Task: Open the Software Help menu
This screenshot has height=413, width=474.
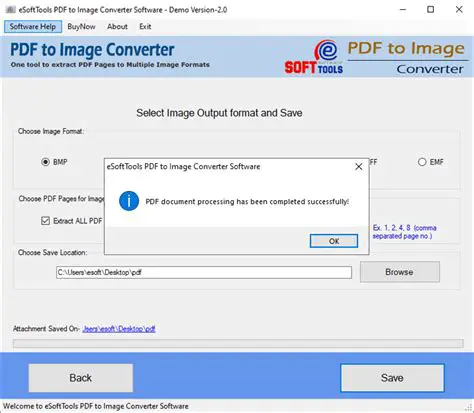Action: click(x=33, y=27)
